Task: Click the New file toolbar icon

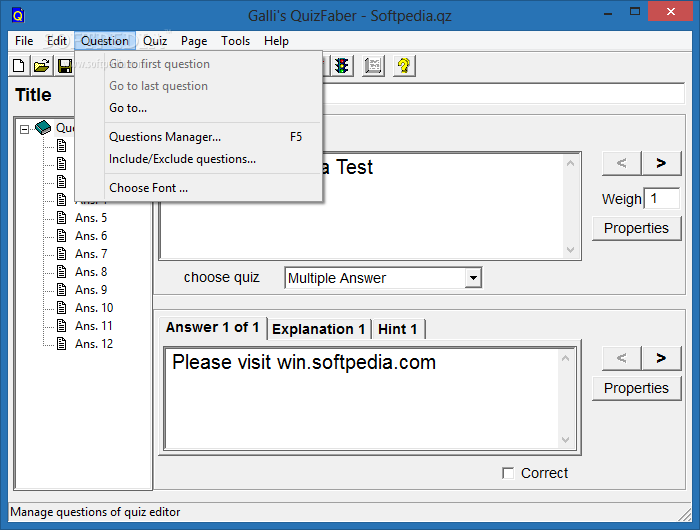Action: click(19, 66)
